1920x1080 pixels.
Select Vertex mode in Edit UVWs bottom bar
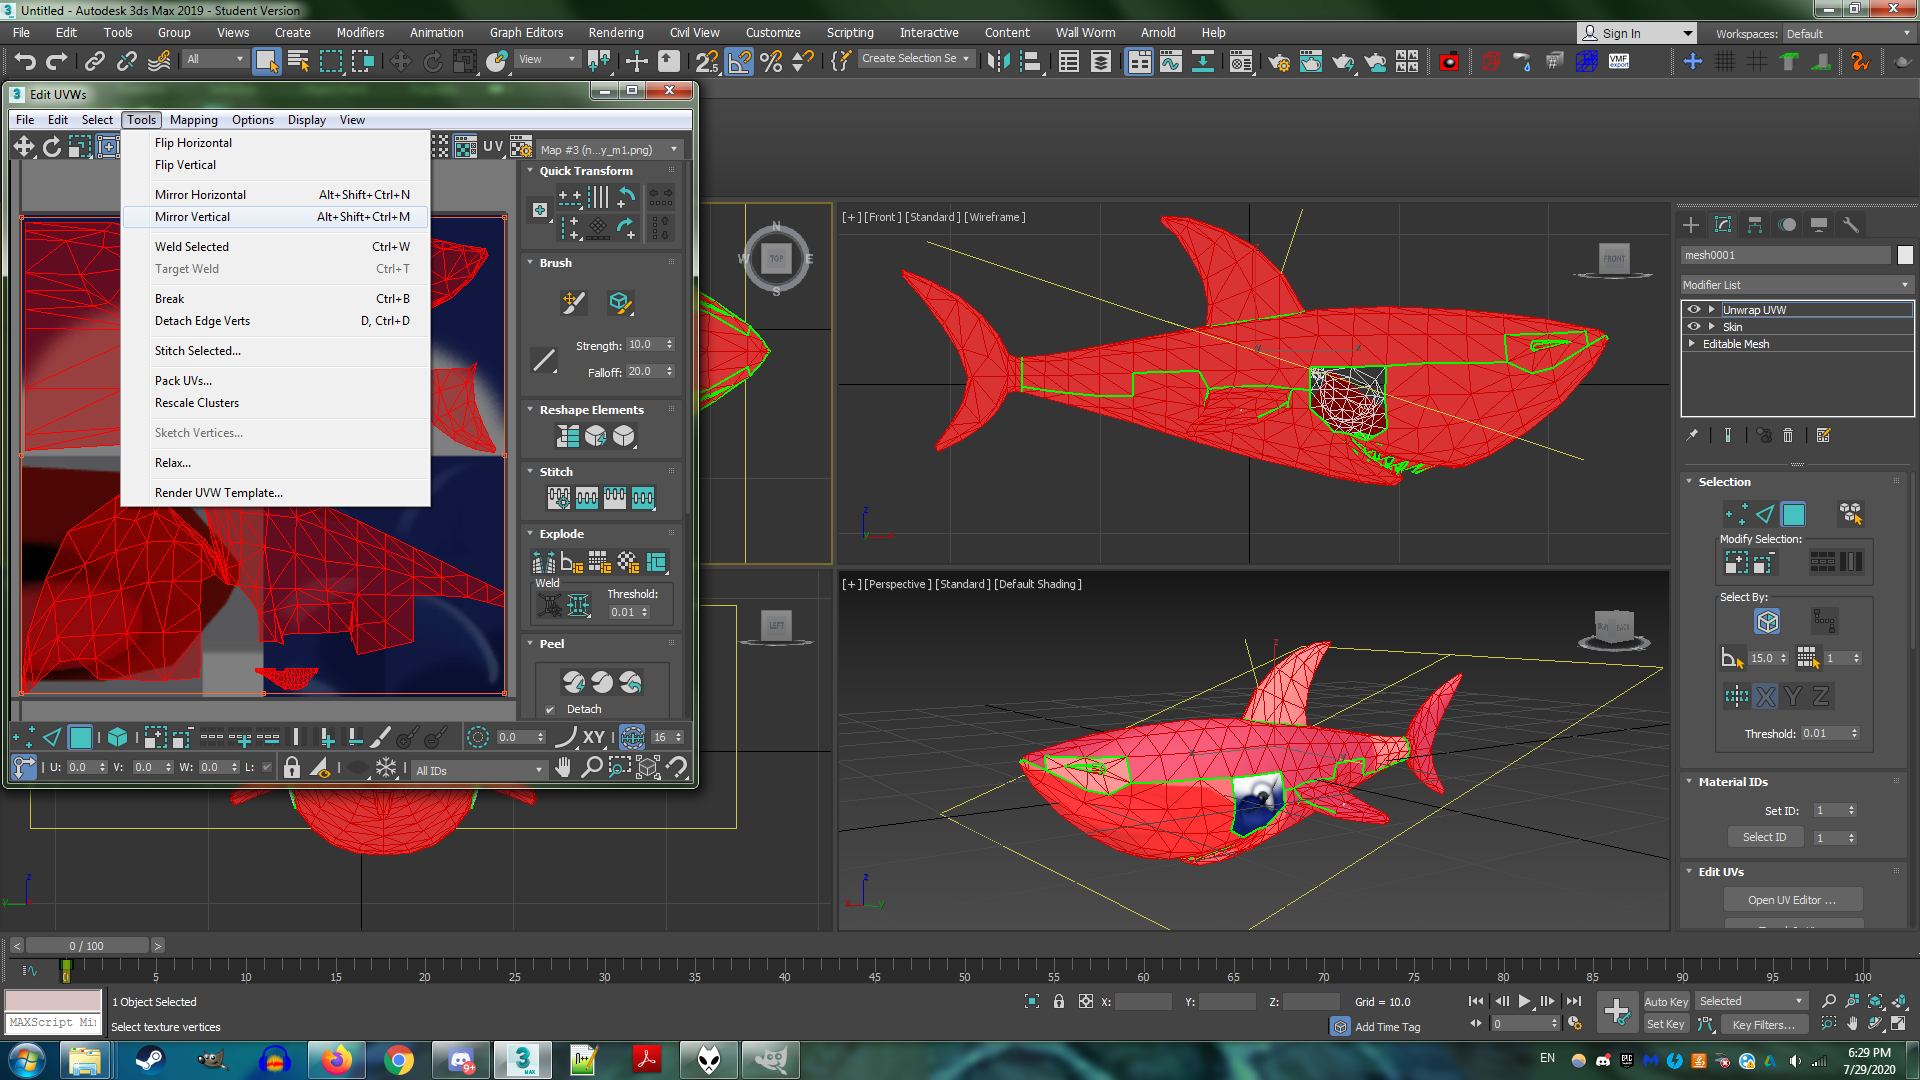[x=25, y=738]
